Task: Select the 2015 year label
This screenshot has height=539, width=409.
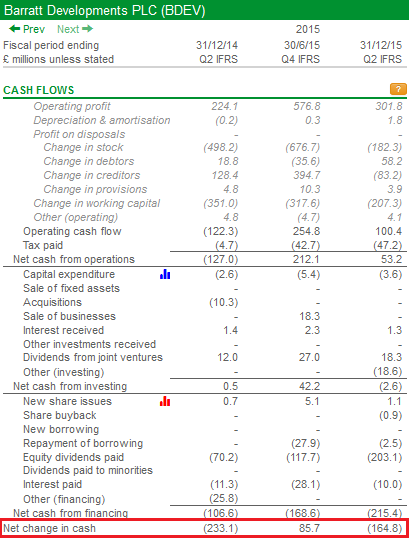Action: pos(308,29)
